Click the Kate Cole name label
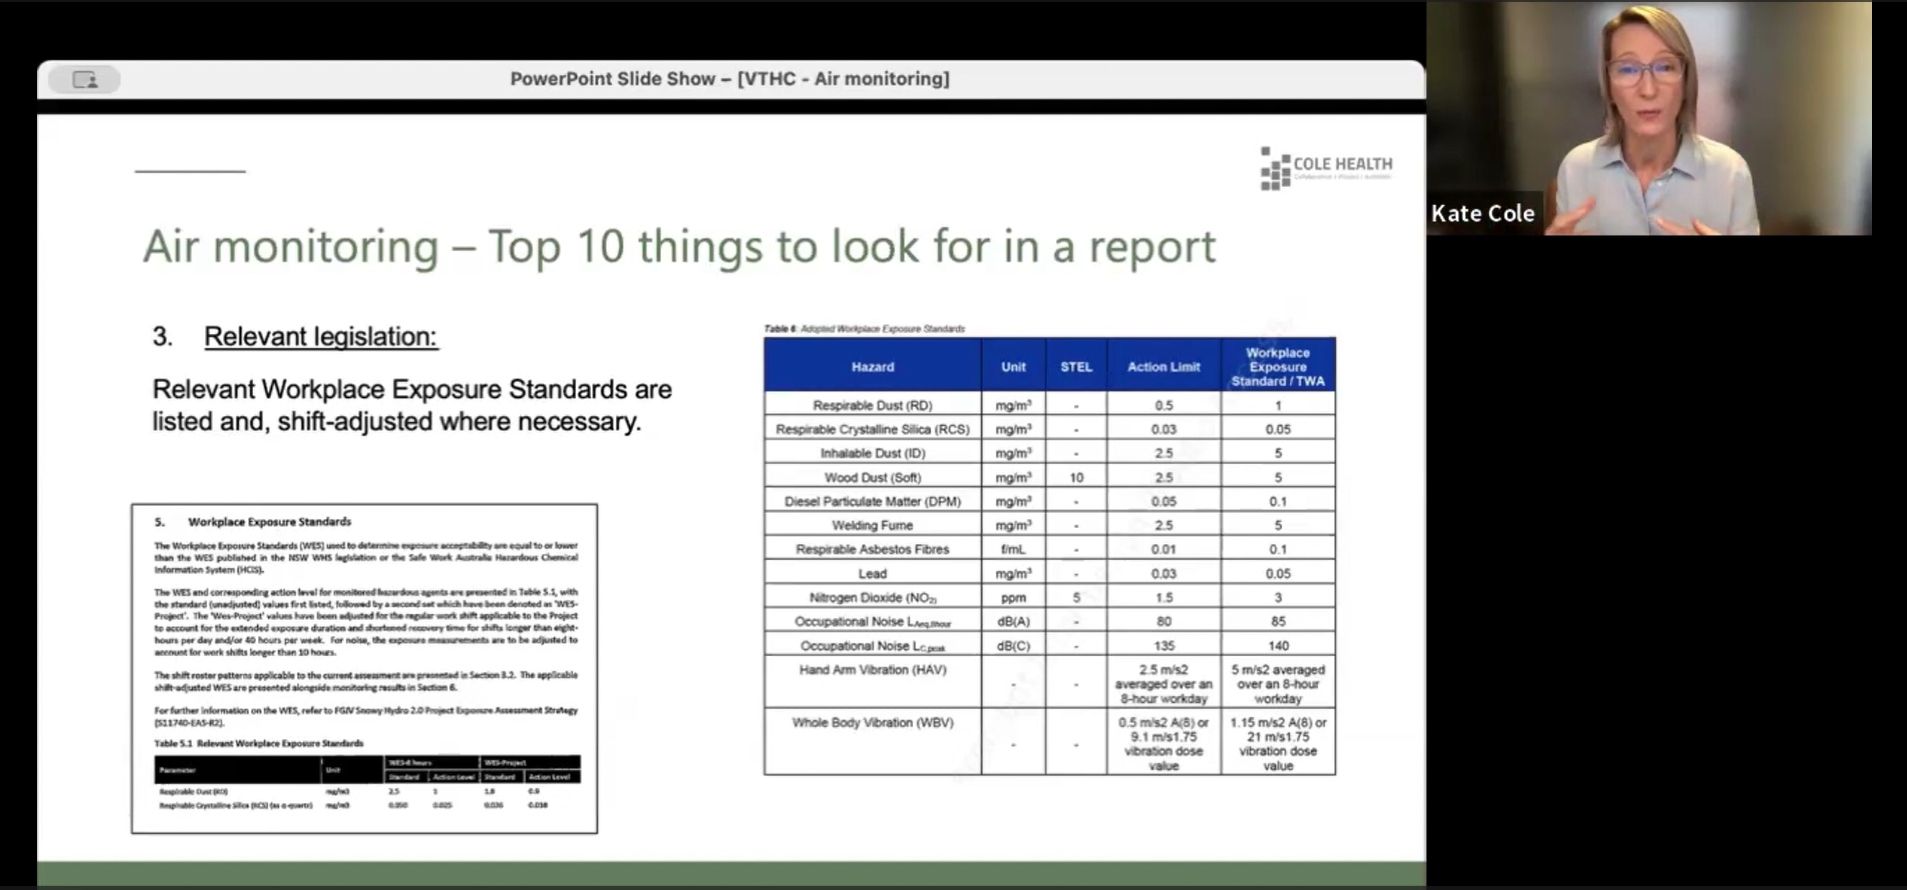 [x=1482, y=213]
